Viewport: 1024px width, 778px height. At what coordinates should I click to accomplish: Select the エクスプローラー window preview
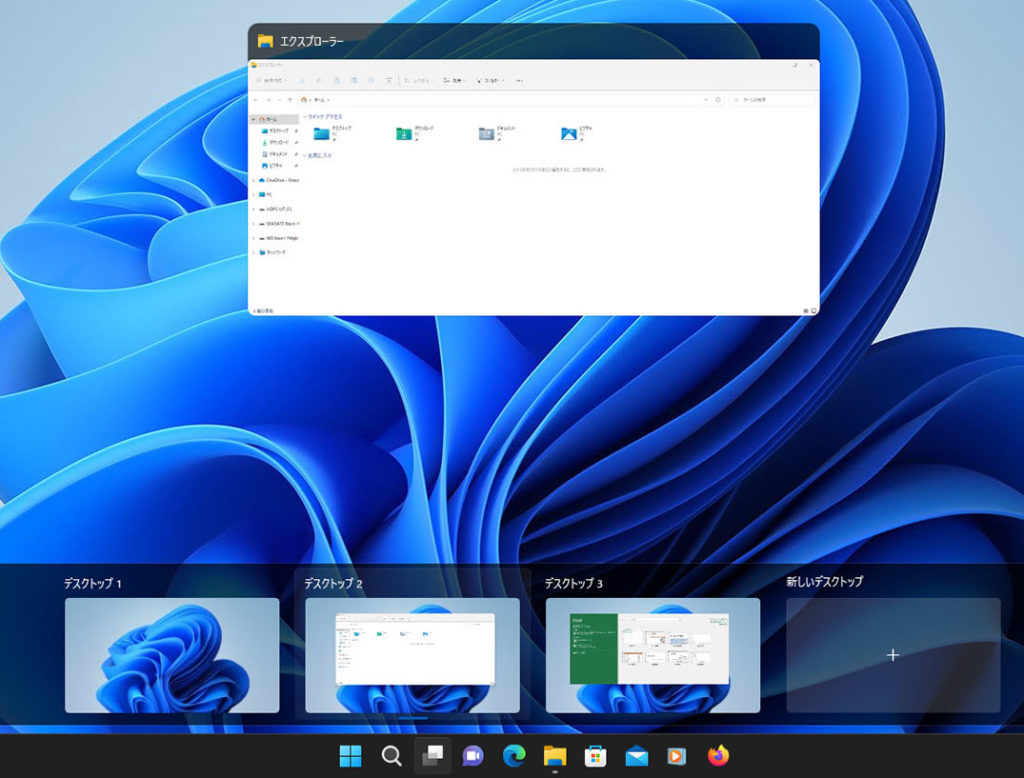533,188
